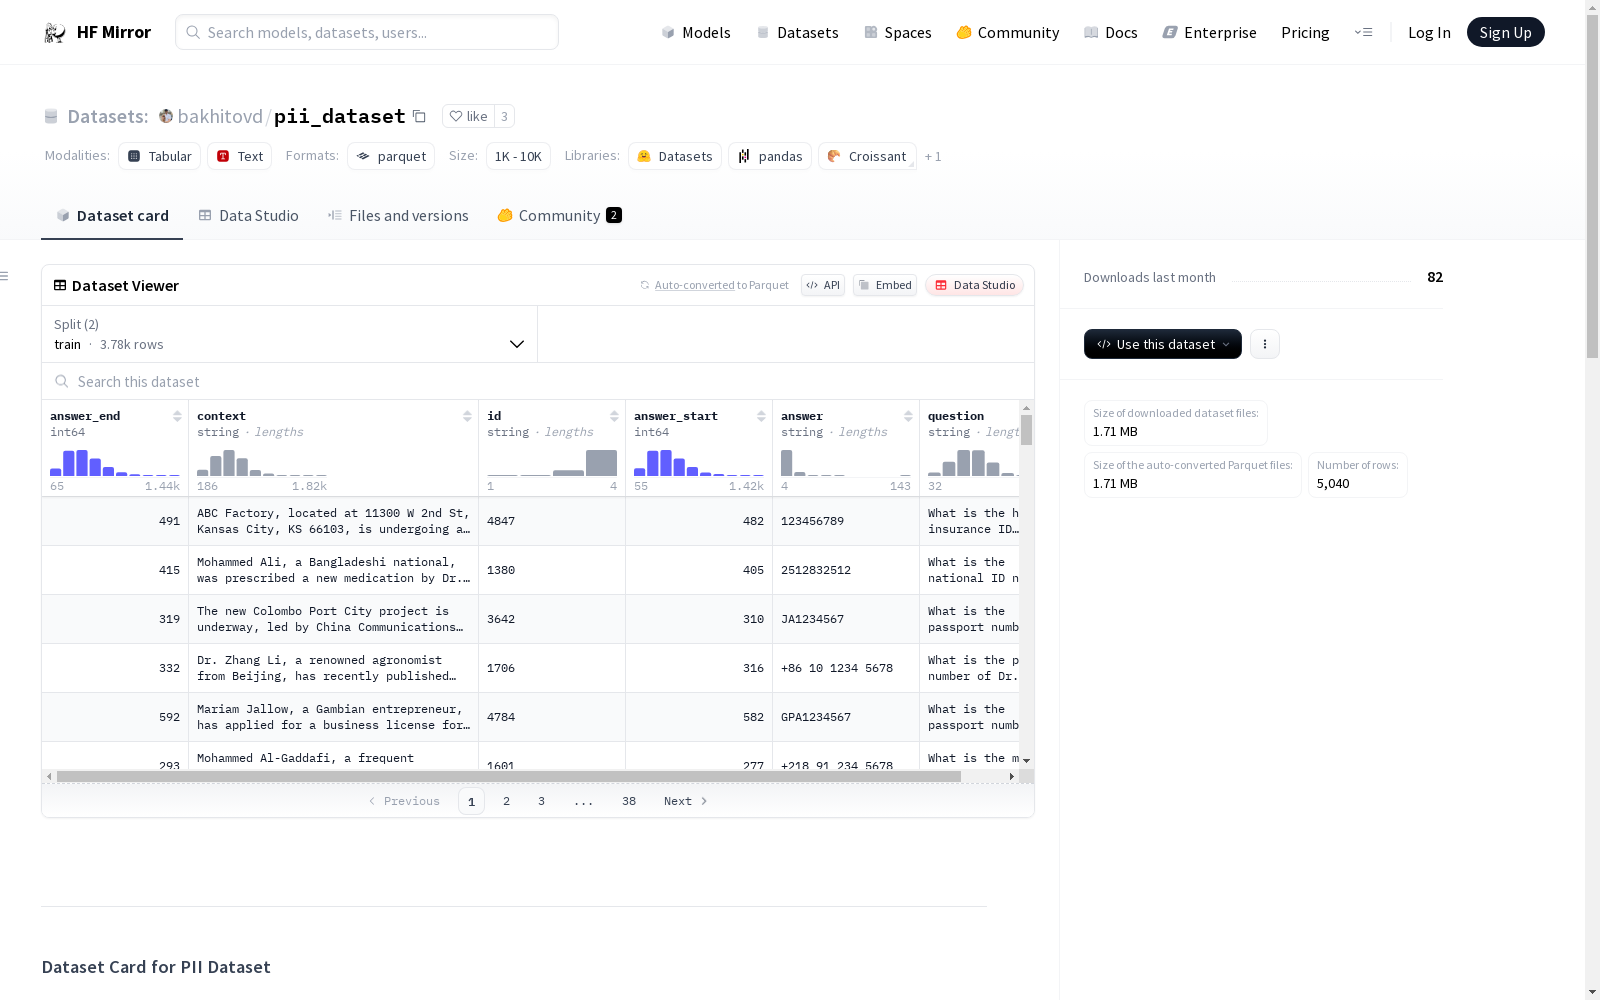Toggle the left sidebar table of contents icon
The image size is (1600, 1000).
(x=5, y=276)
